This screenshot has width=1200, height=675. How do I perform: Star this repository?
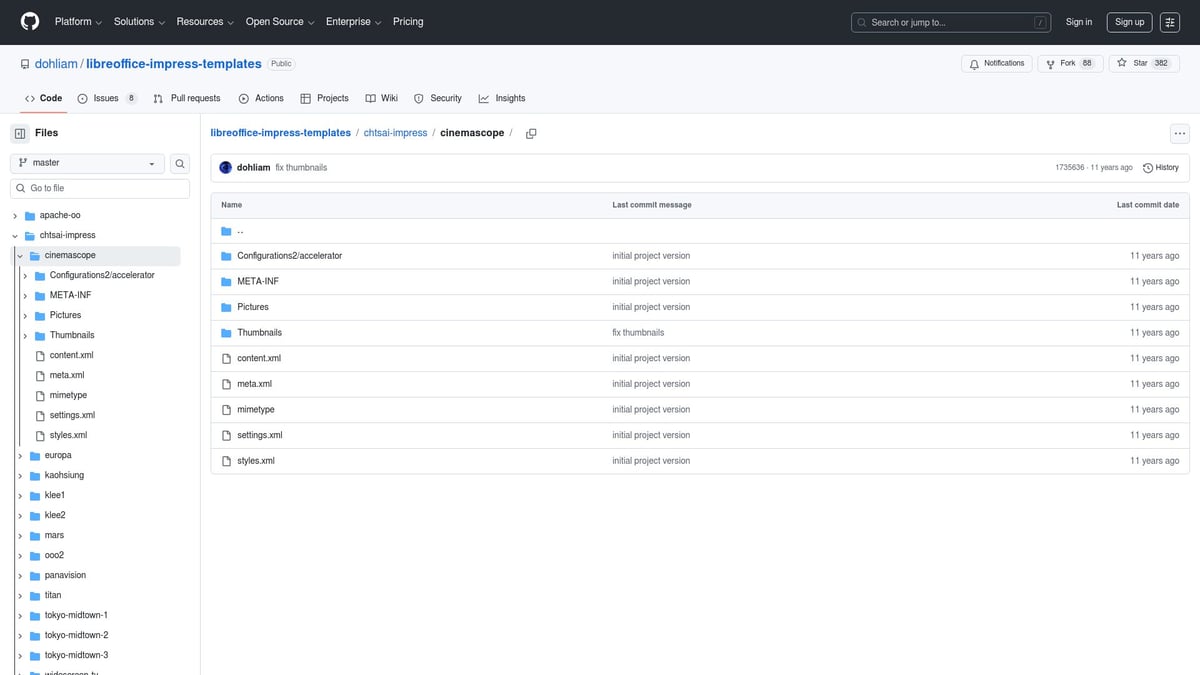[x=1142, y=63]
